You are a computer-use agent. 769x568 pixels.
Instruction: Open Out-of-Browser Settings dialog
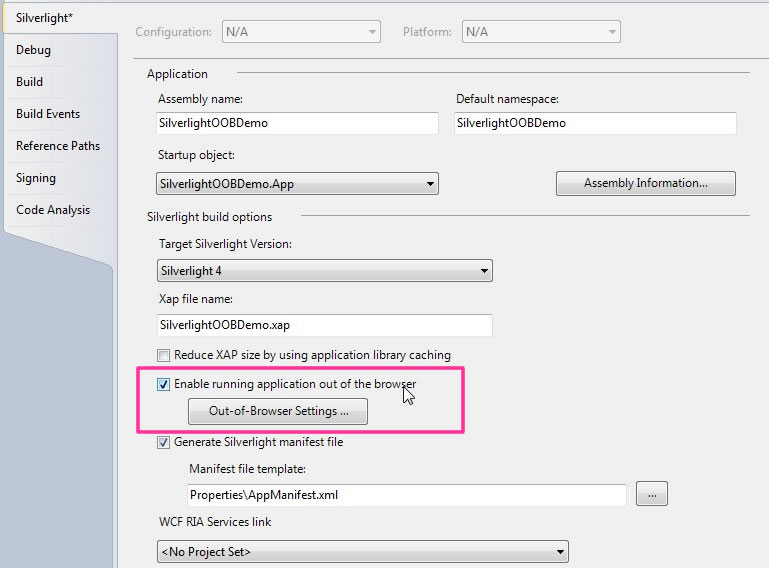pos(278,411)
